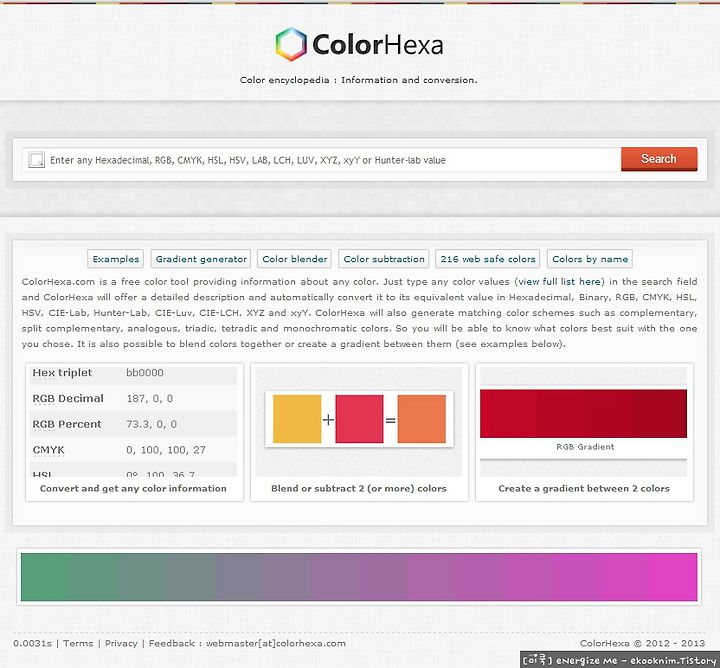Click the '73.3, 0, 0' value

[152, 424]
